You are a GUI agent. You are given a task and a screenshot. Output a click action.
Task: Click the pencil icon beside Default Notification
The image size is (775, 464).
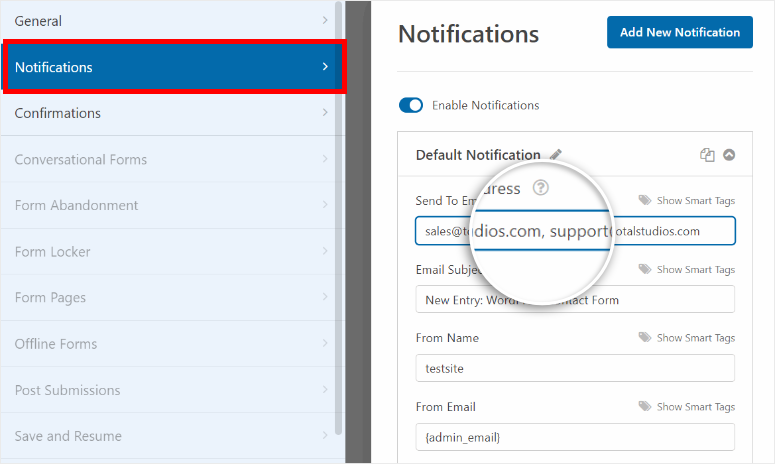(556, 155)
